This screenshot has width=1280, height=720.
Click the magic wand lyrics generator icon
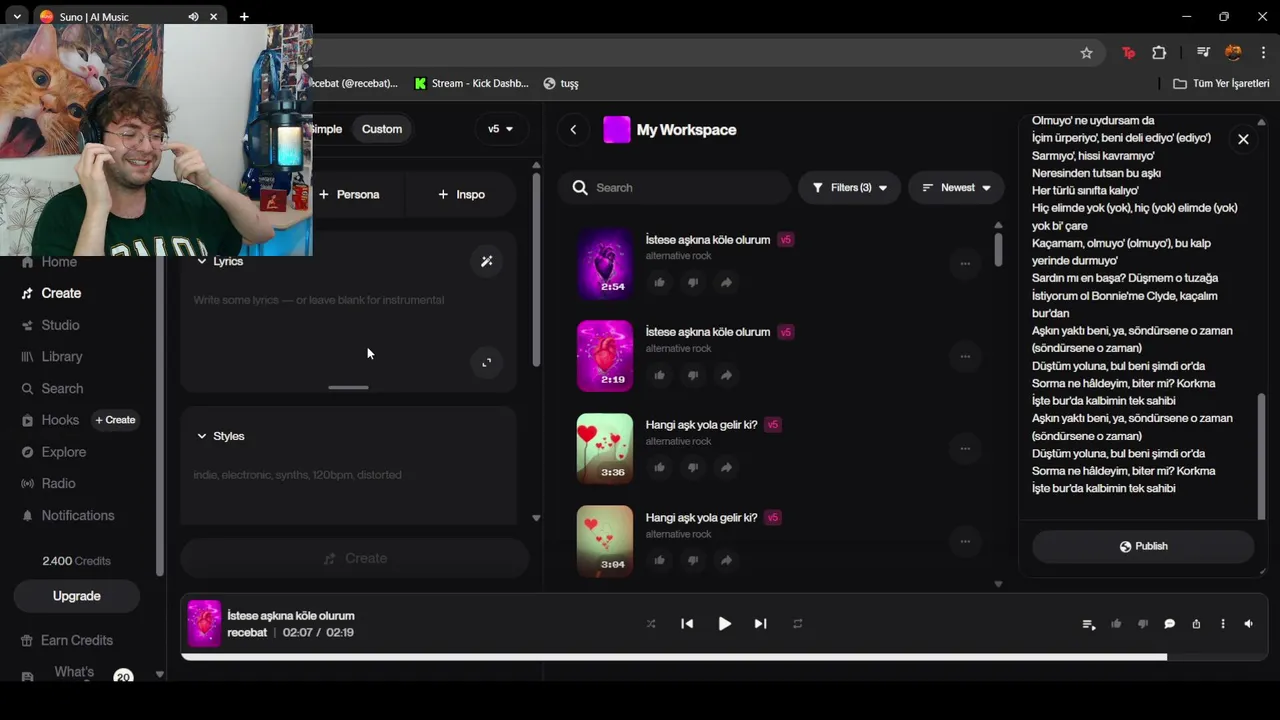click(486, 261)
